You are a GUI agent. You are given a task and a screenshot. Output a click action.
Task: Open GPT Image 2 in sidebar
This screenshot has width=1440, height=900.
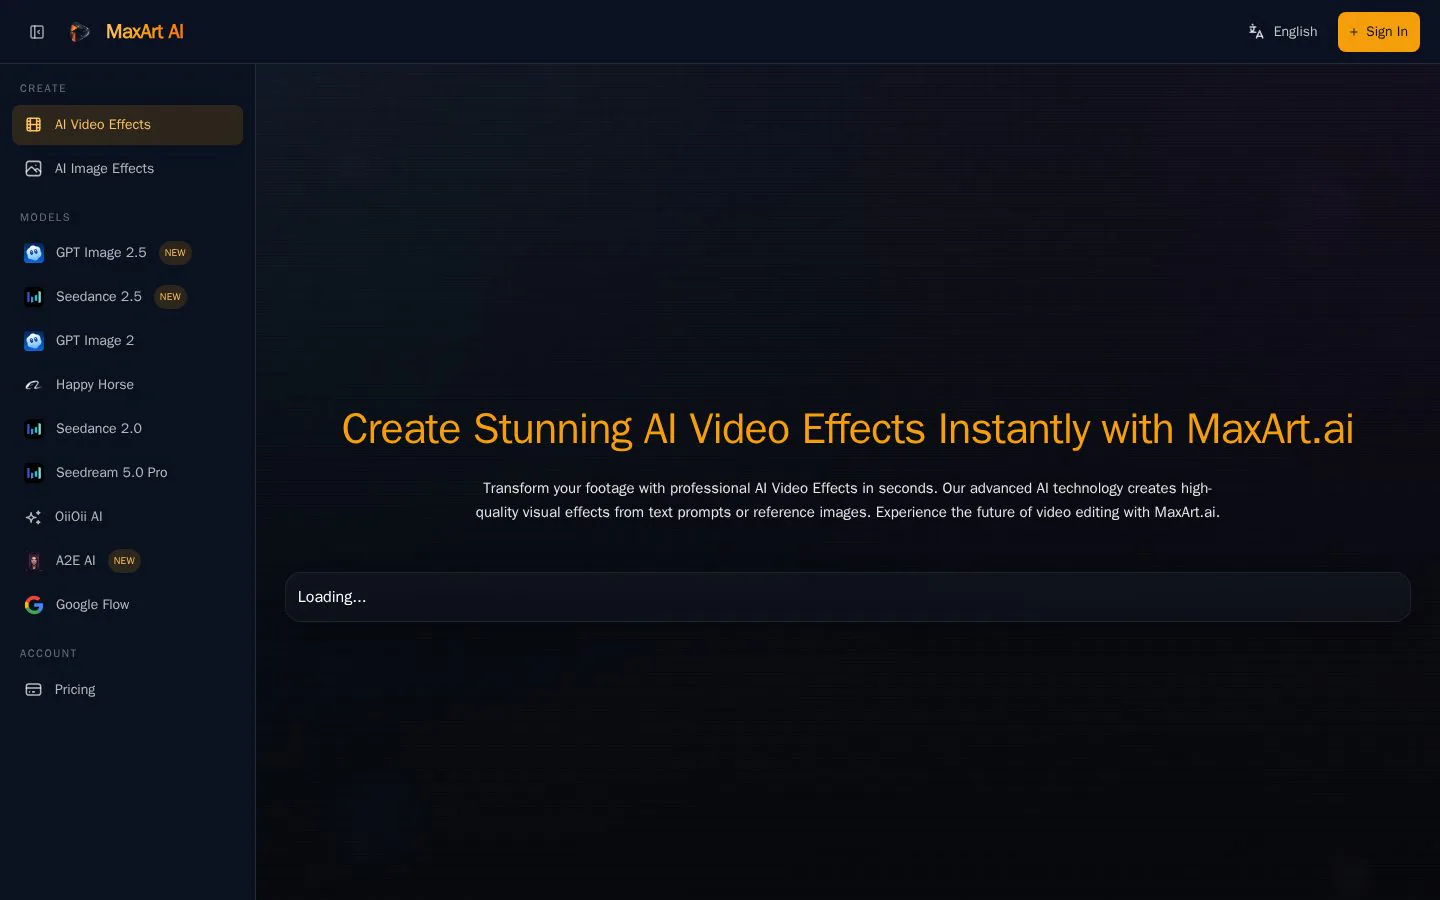[x=127, y=341]
